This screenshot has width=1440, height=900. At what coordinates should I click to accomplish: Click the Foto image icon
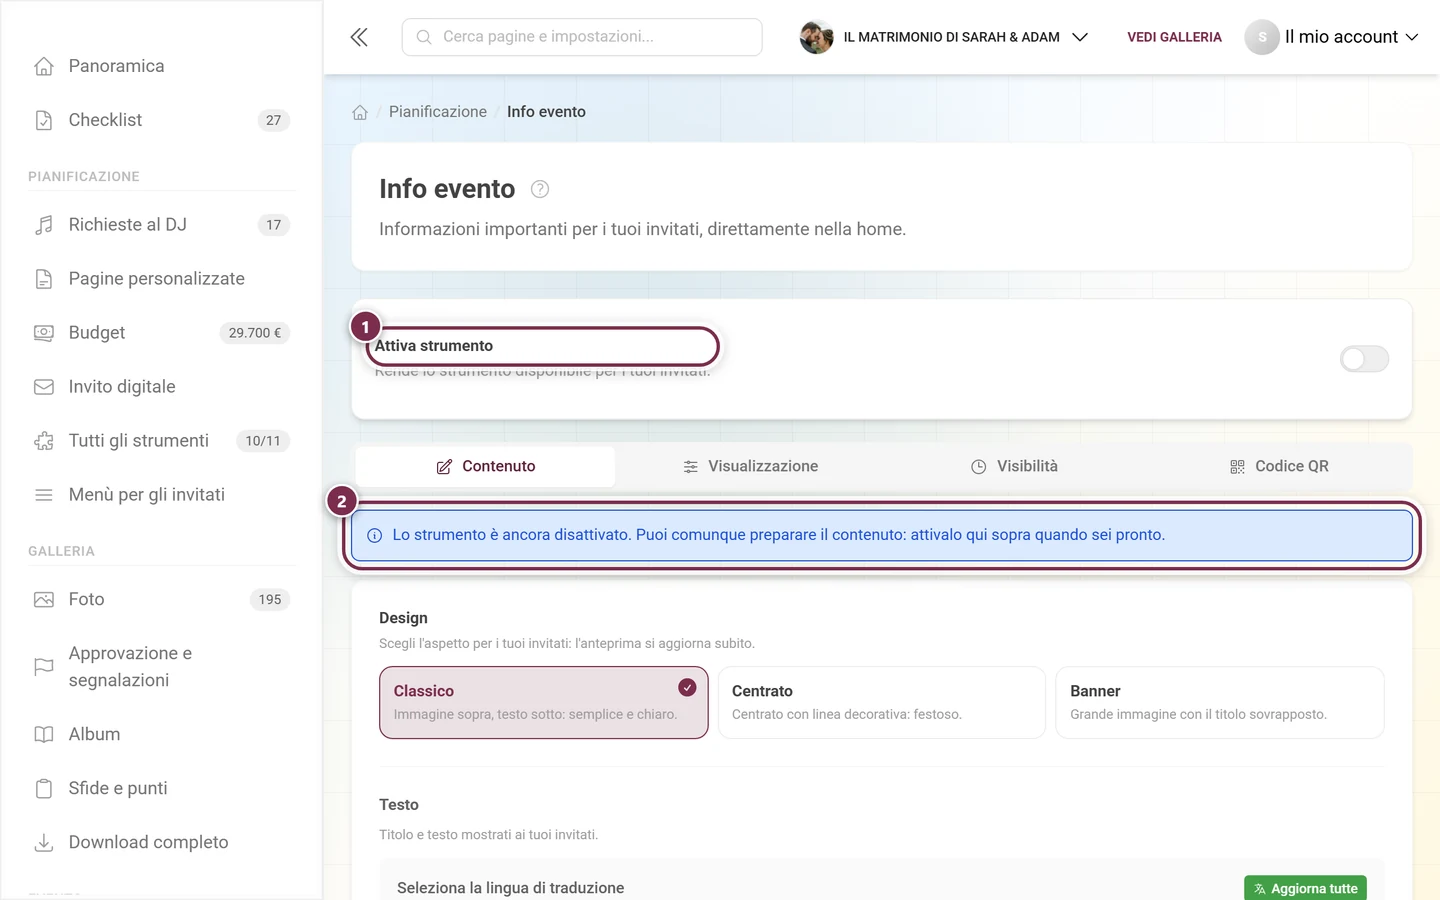(x=44, y=600)
